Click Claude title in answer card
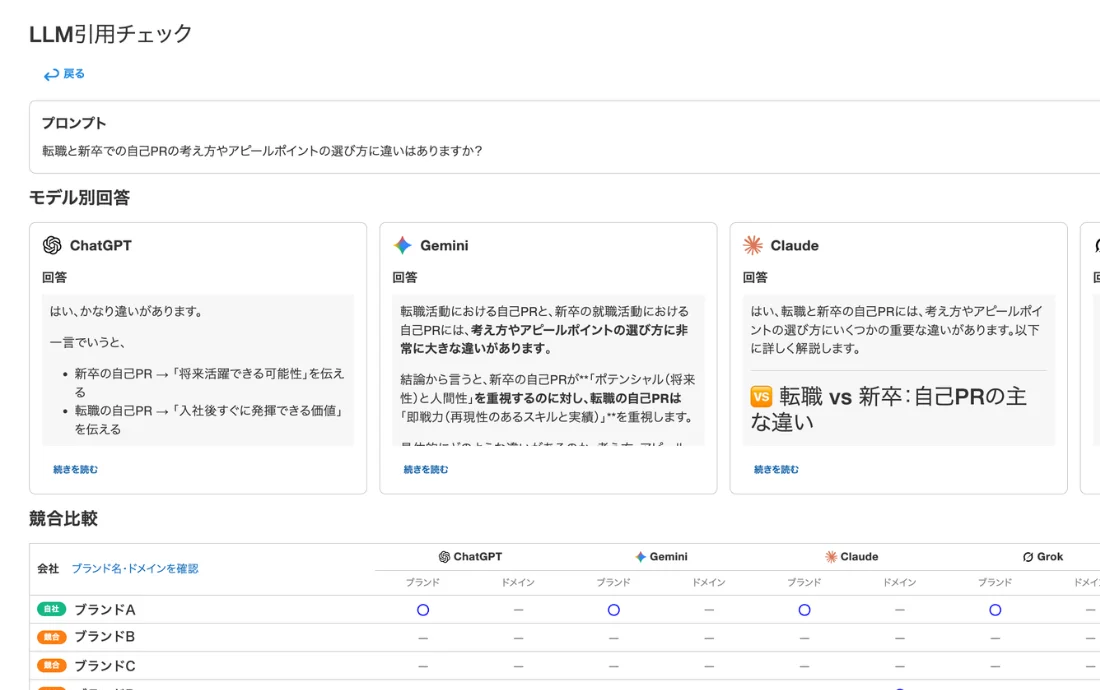This screenshot has width=1100, height=690. 794,245
